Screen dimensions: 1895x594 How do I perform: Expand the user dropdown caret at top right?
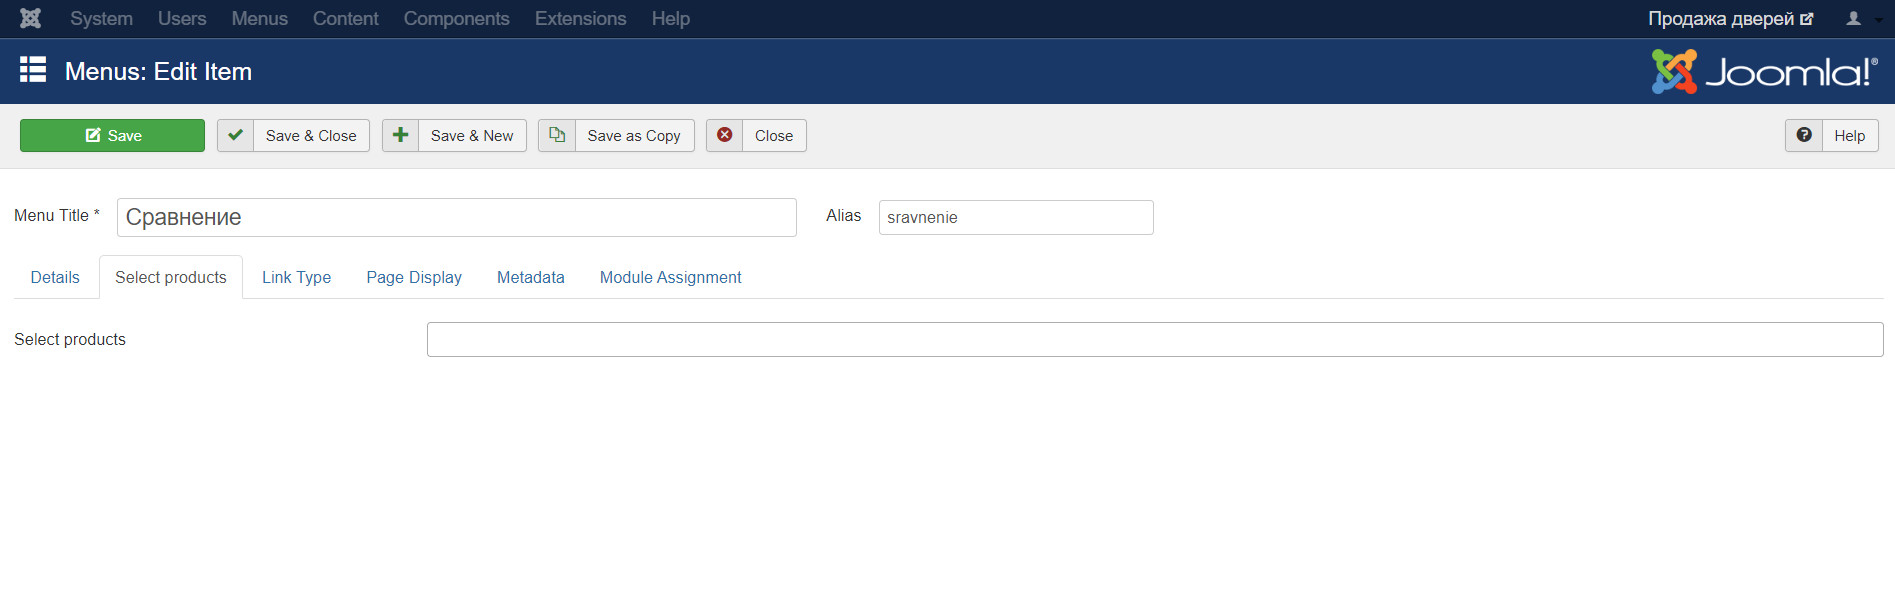tap(1878, 19)
